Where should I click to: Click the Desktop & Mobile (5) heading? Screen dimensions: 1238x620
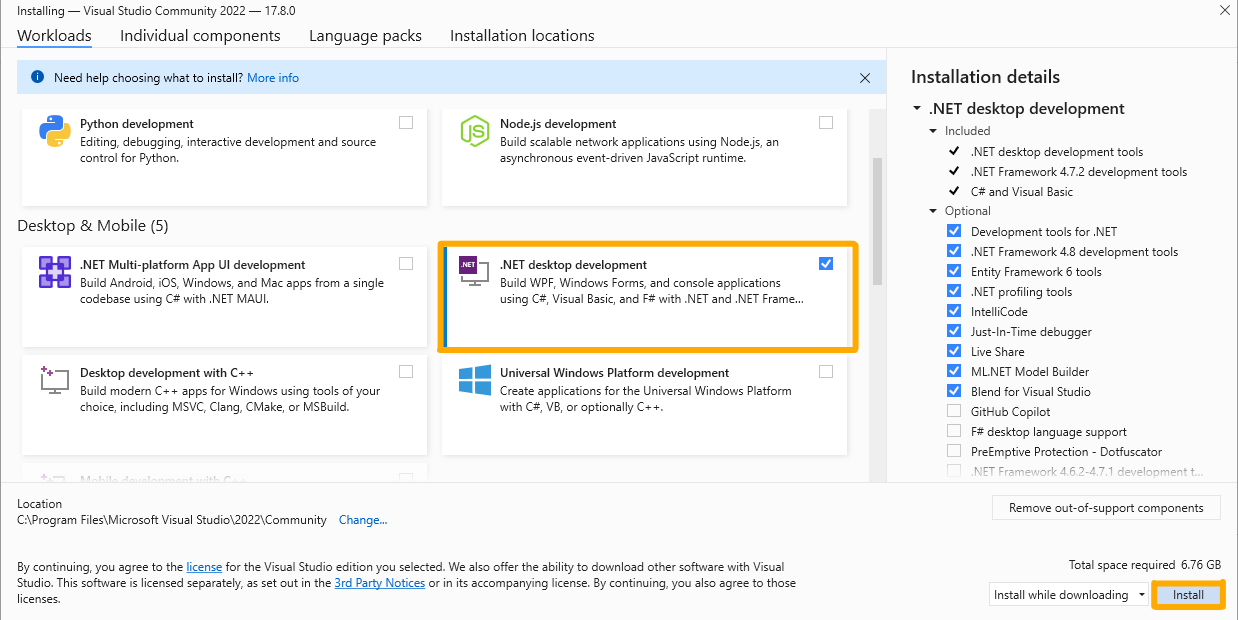point(93,226)
